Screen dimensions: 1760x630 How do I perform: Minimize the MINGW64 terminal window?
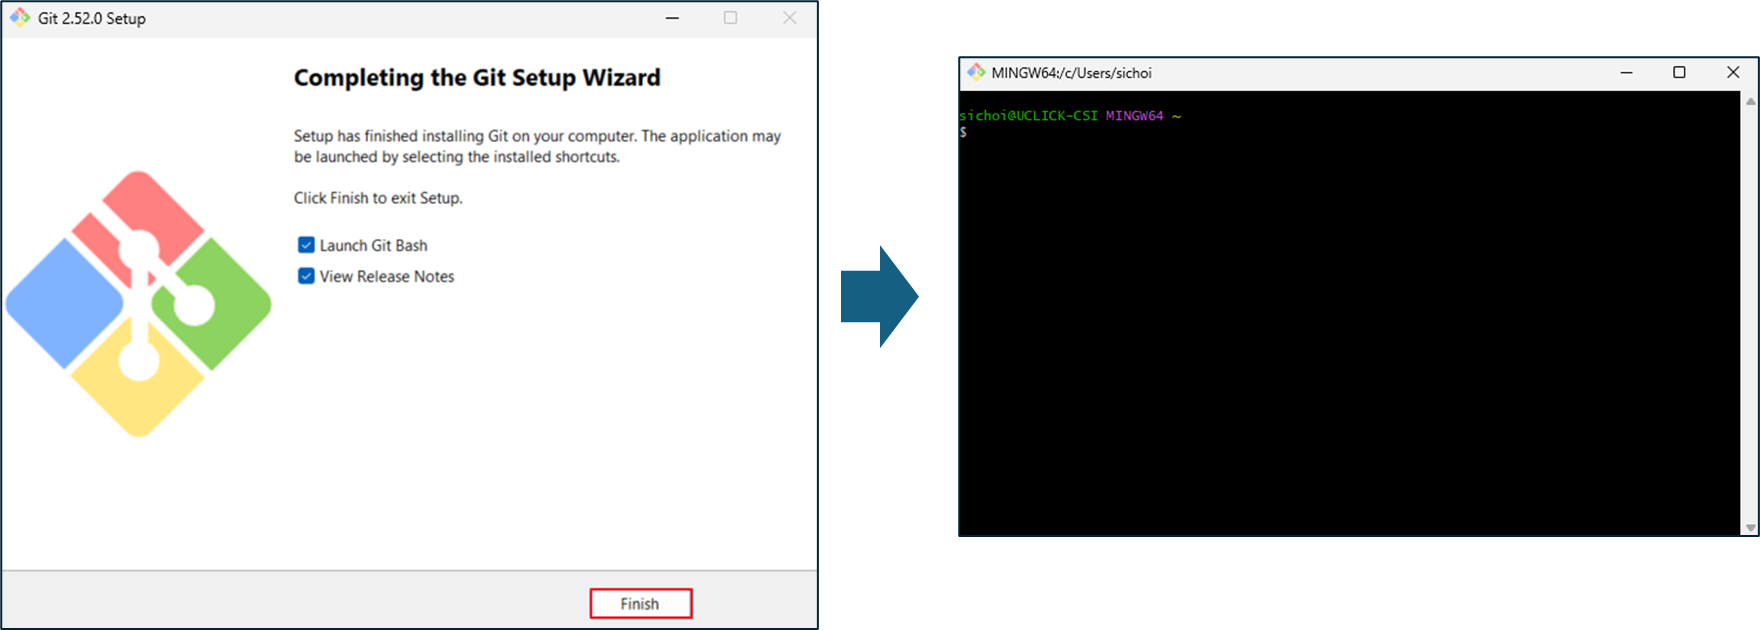click(1626, 72)
